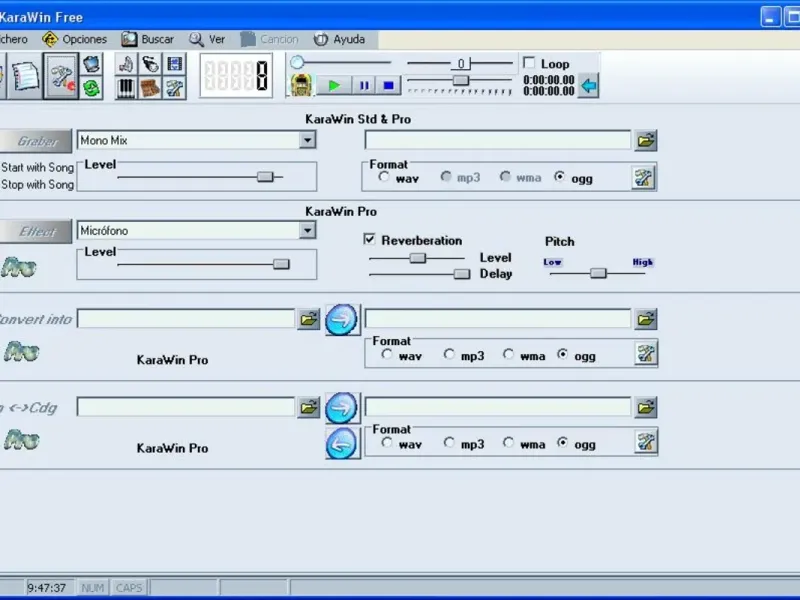The width and height of the screenshot is (800, 600).
Task: Pause the song playback
Action: (364, 85)
